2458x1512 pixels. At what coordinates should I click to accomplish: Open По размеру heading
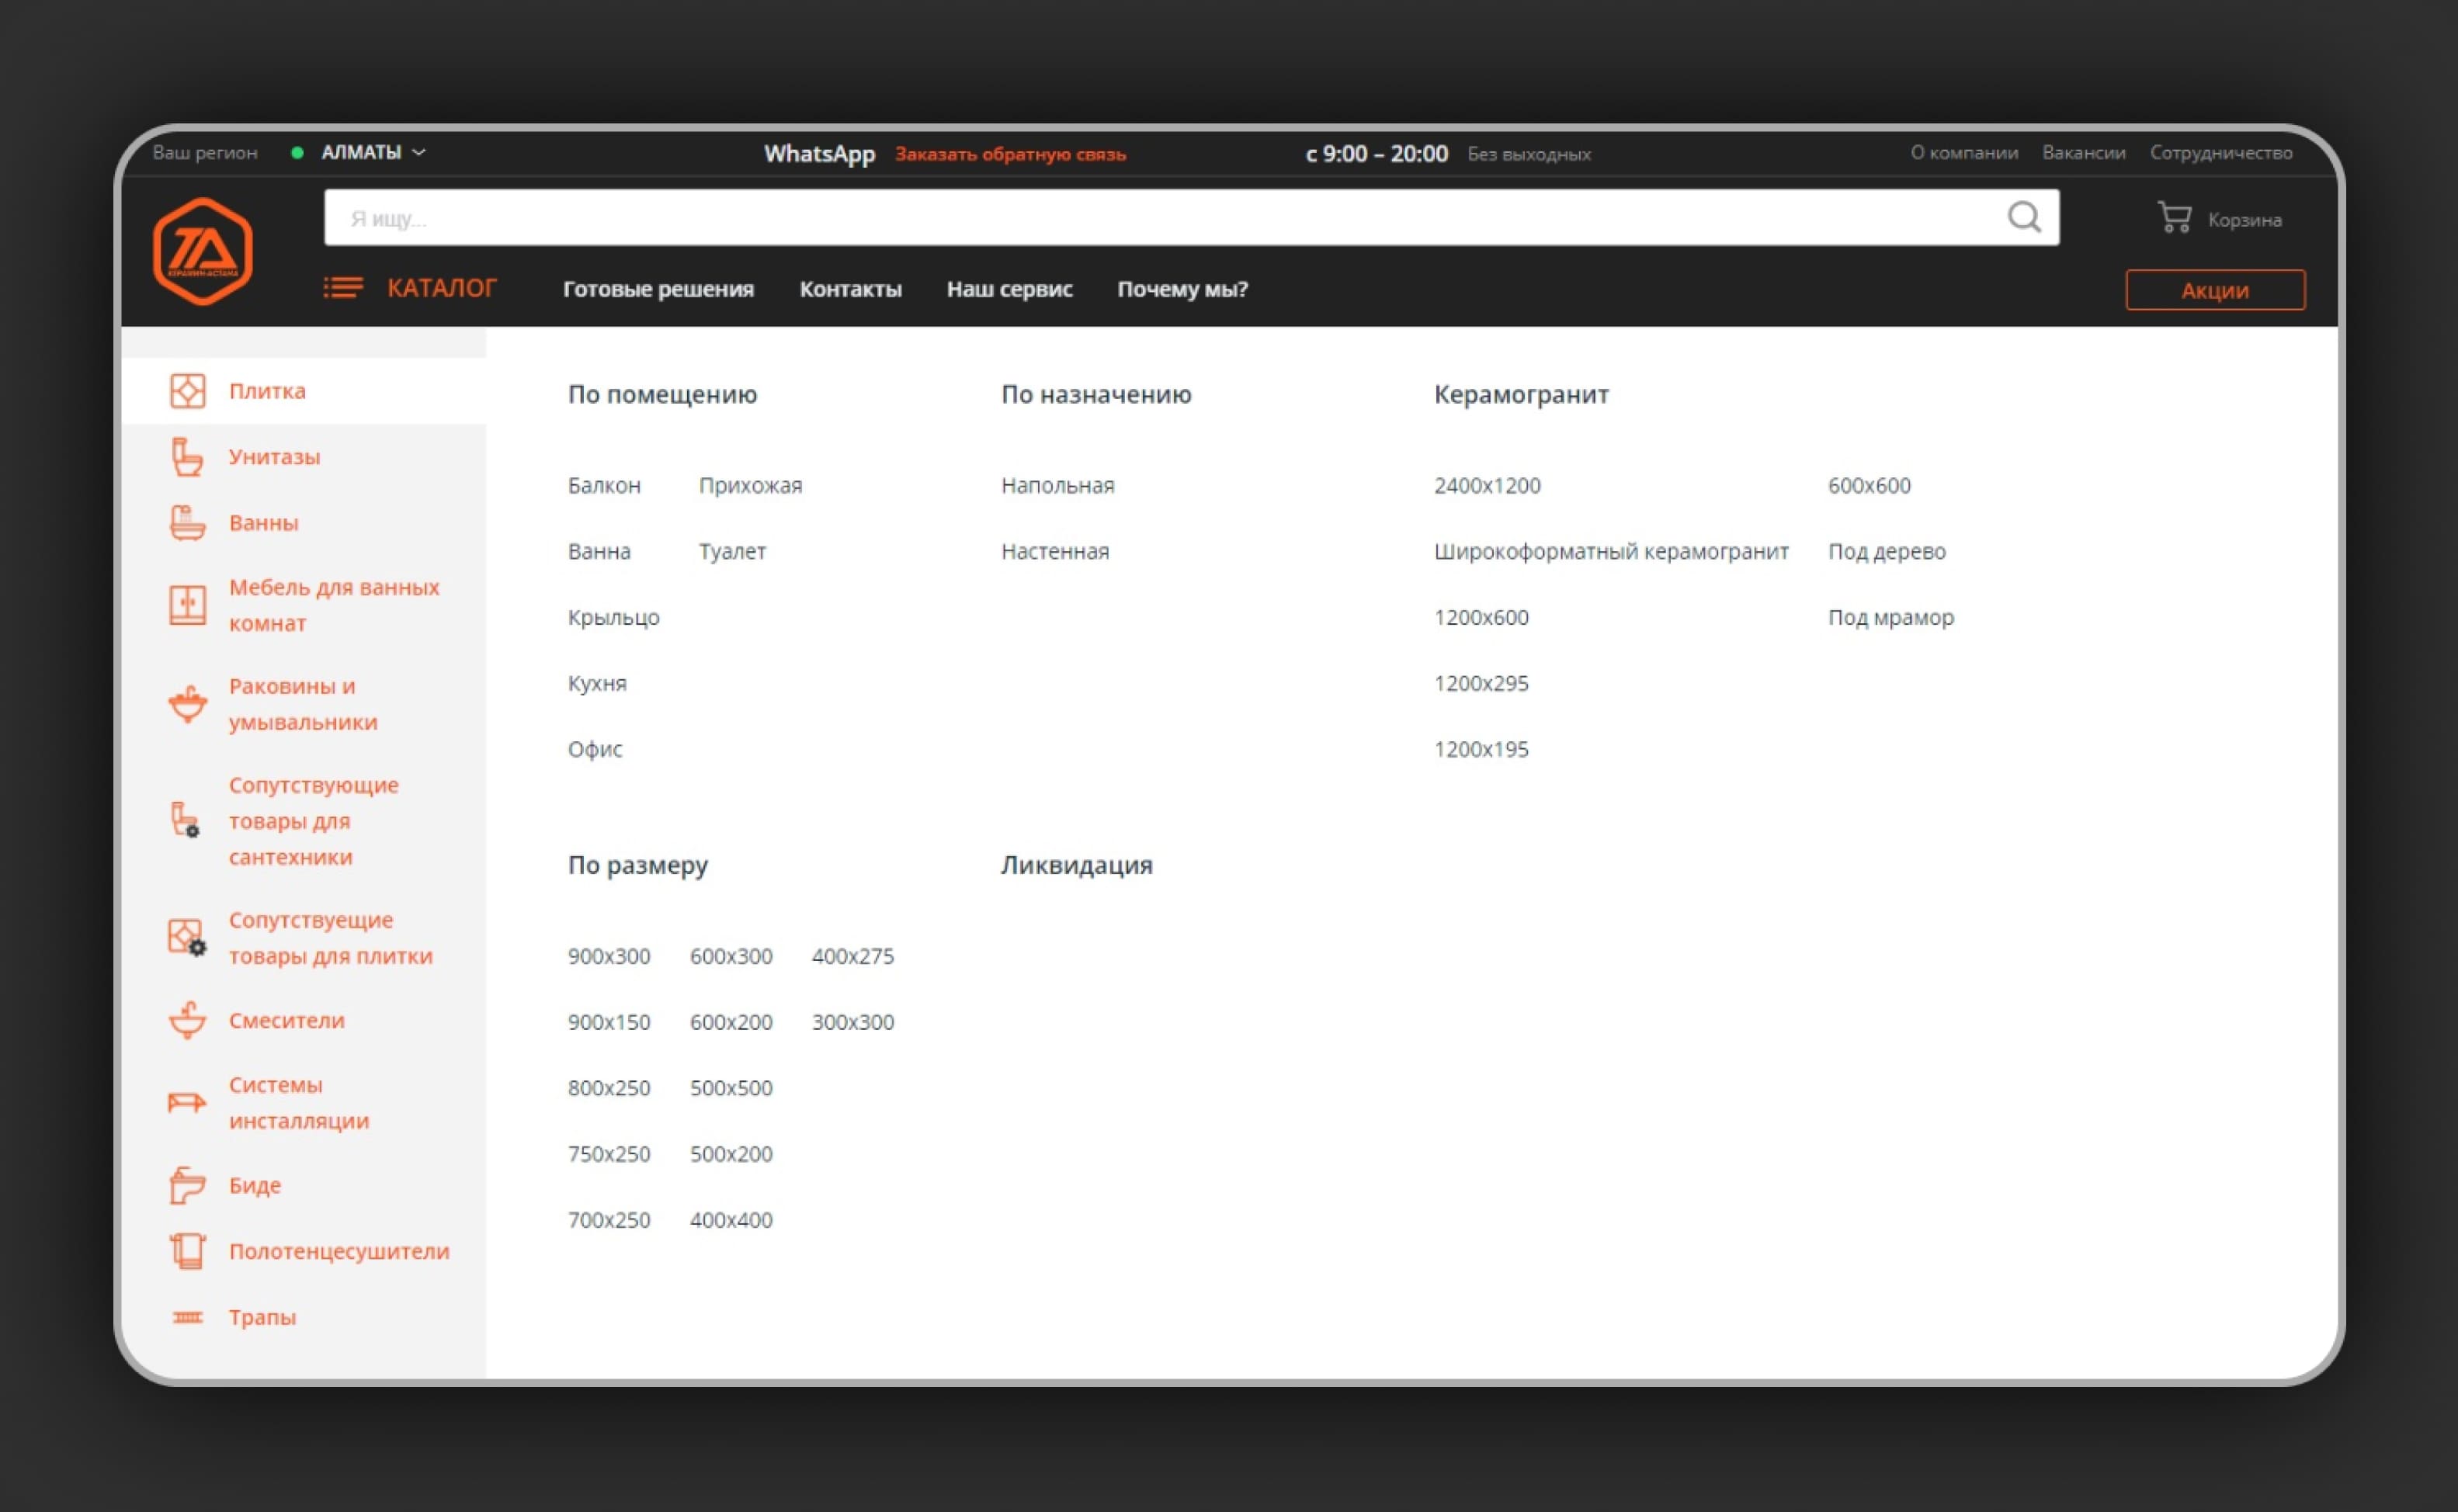tap(638, 865)
